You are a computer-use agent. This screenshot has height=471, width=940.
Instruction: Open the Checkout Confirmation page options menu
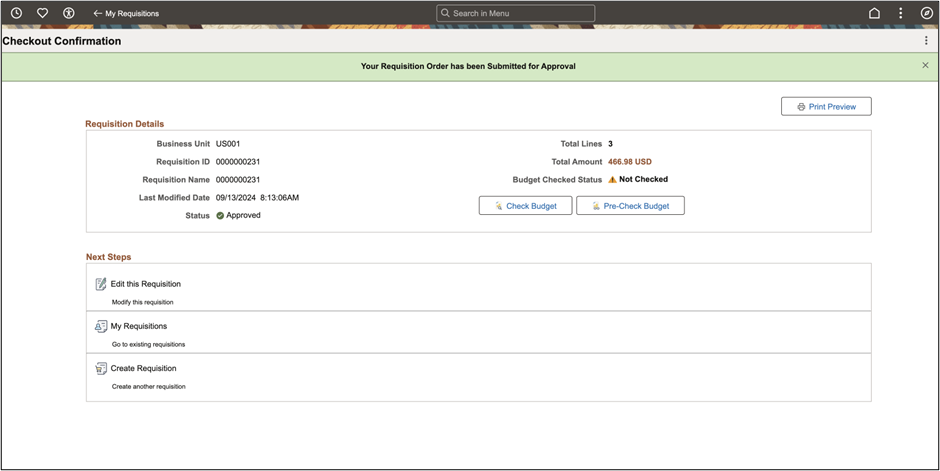tap(926, 41)
